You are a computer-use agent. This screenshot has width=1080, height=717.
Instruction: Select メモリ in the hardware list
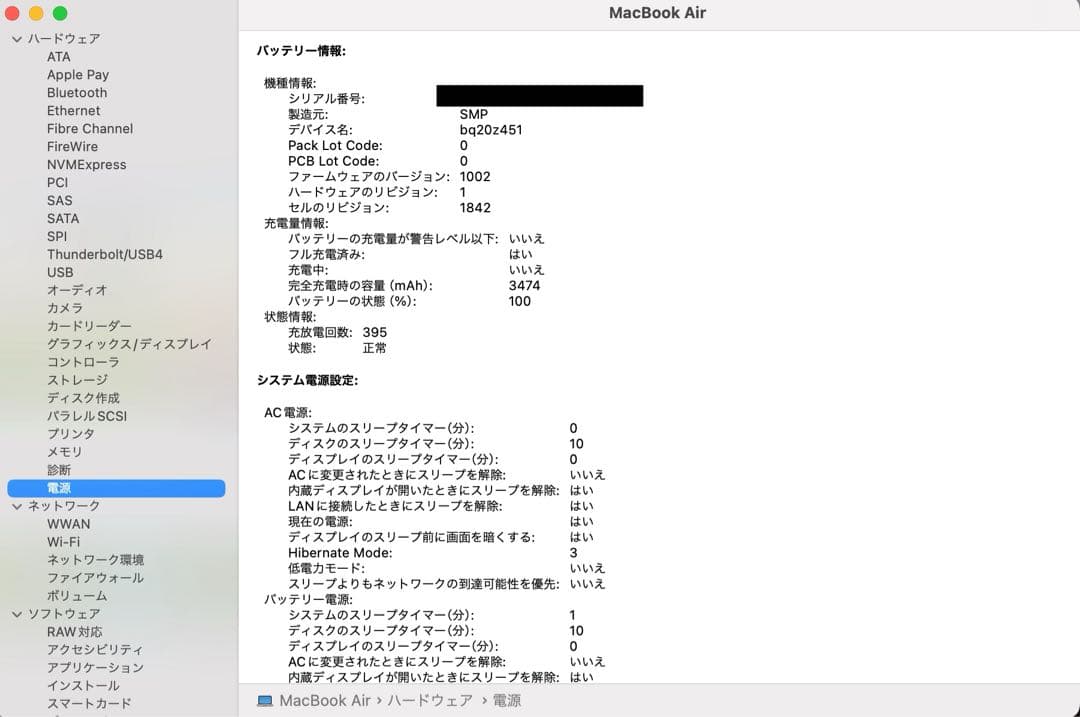64,452
